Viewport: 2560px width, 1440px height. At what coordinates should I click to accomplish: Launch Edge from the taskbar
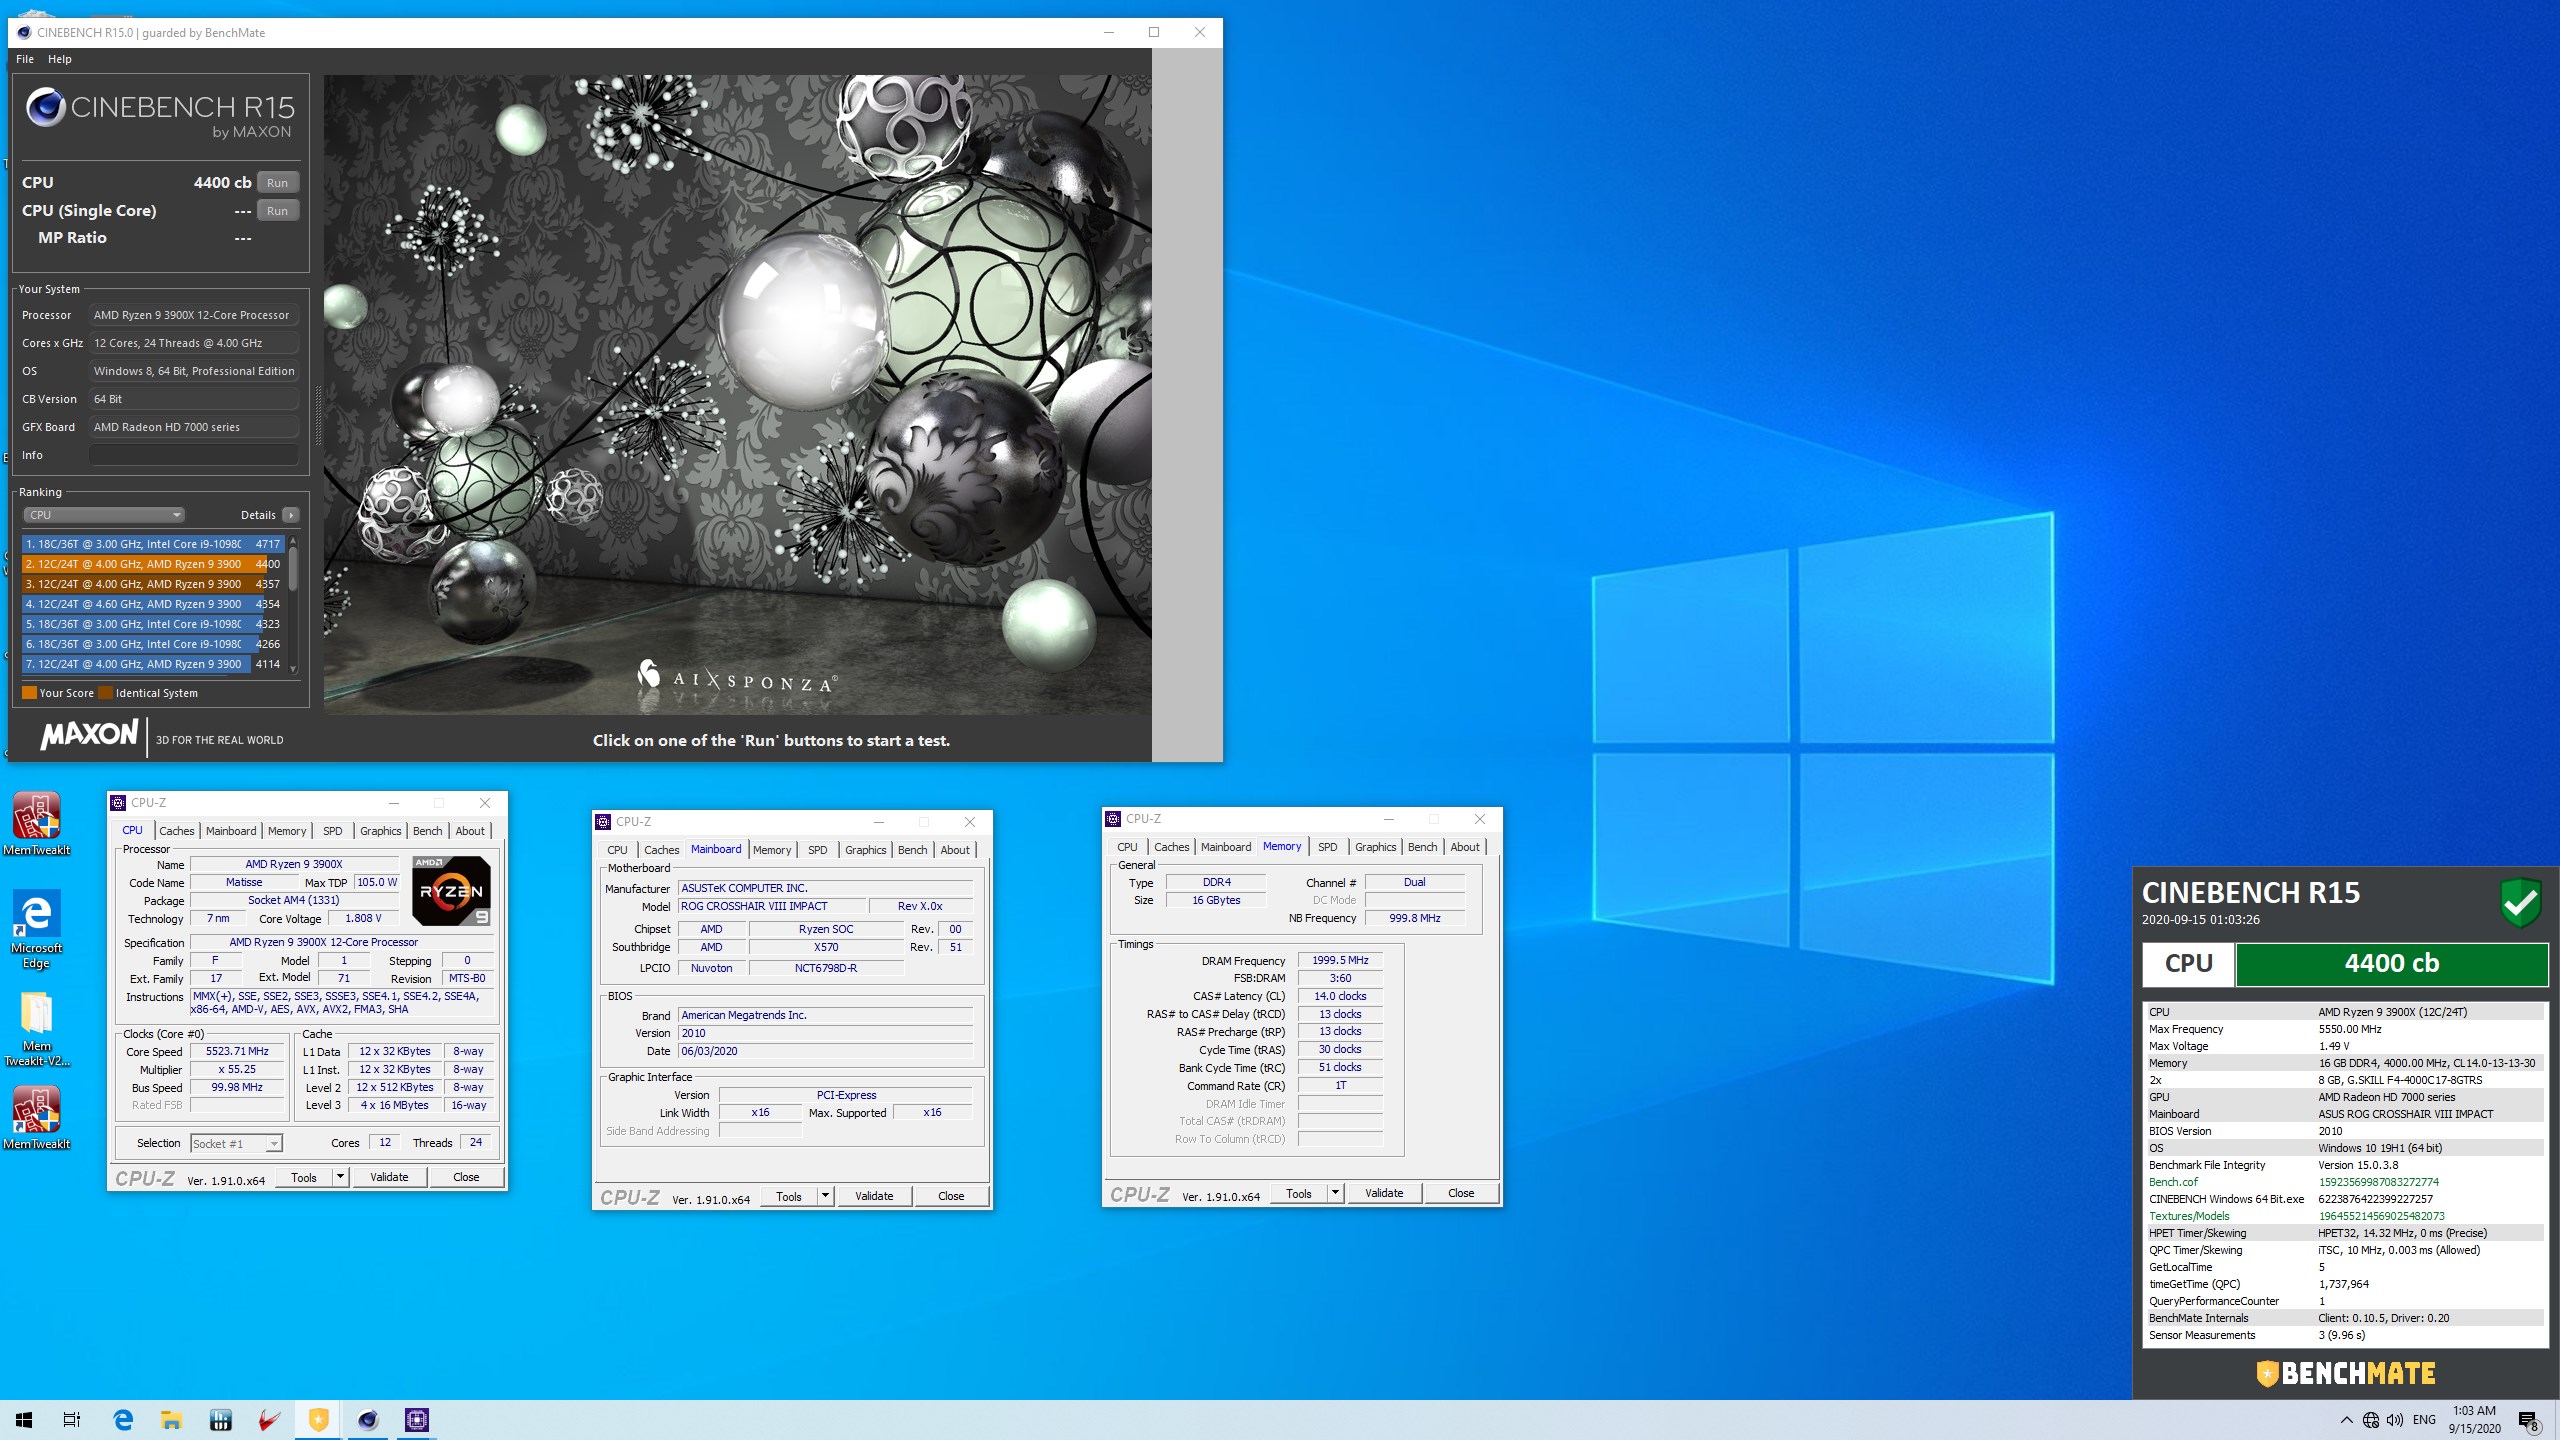[123, 1420]
